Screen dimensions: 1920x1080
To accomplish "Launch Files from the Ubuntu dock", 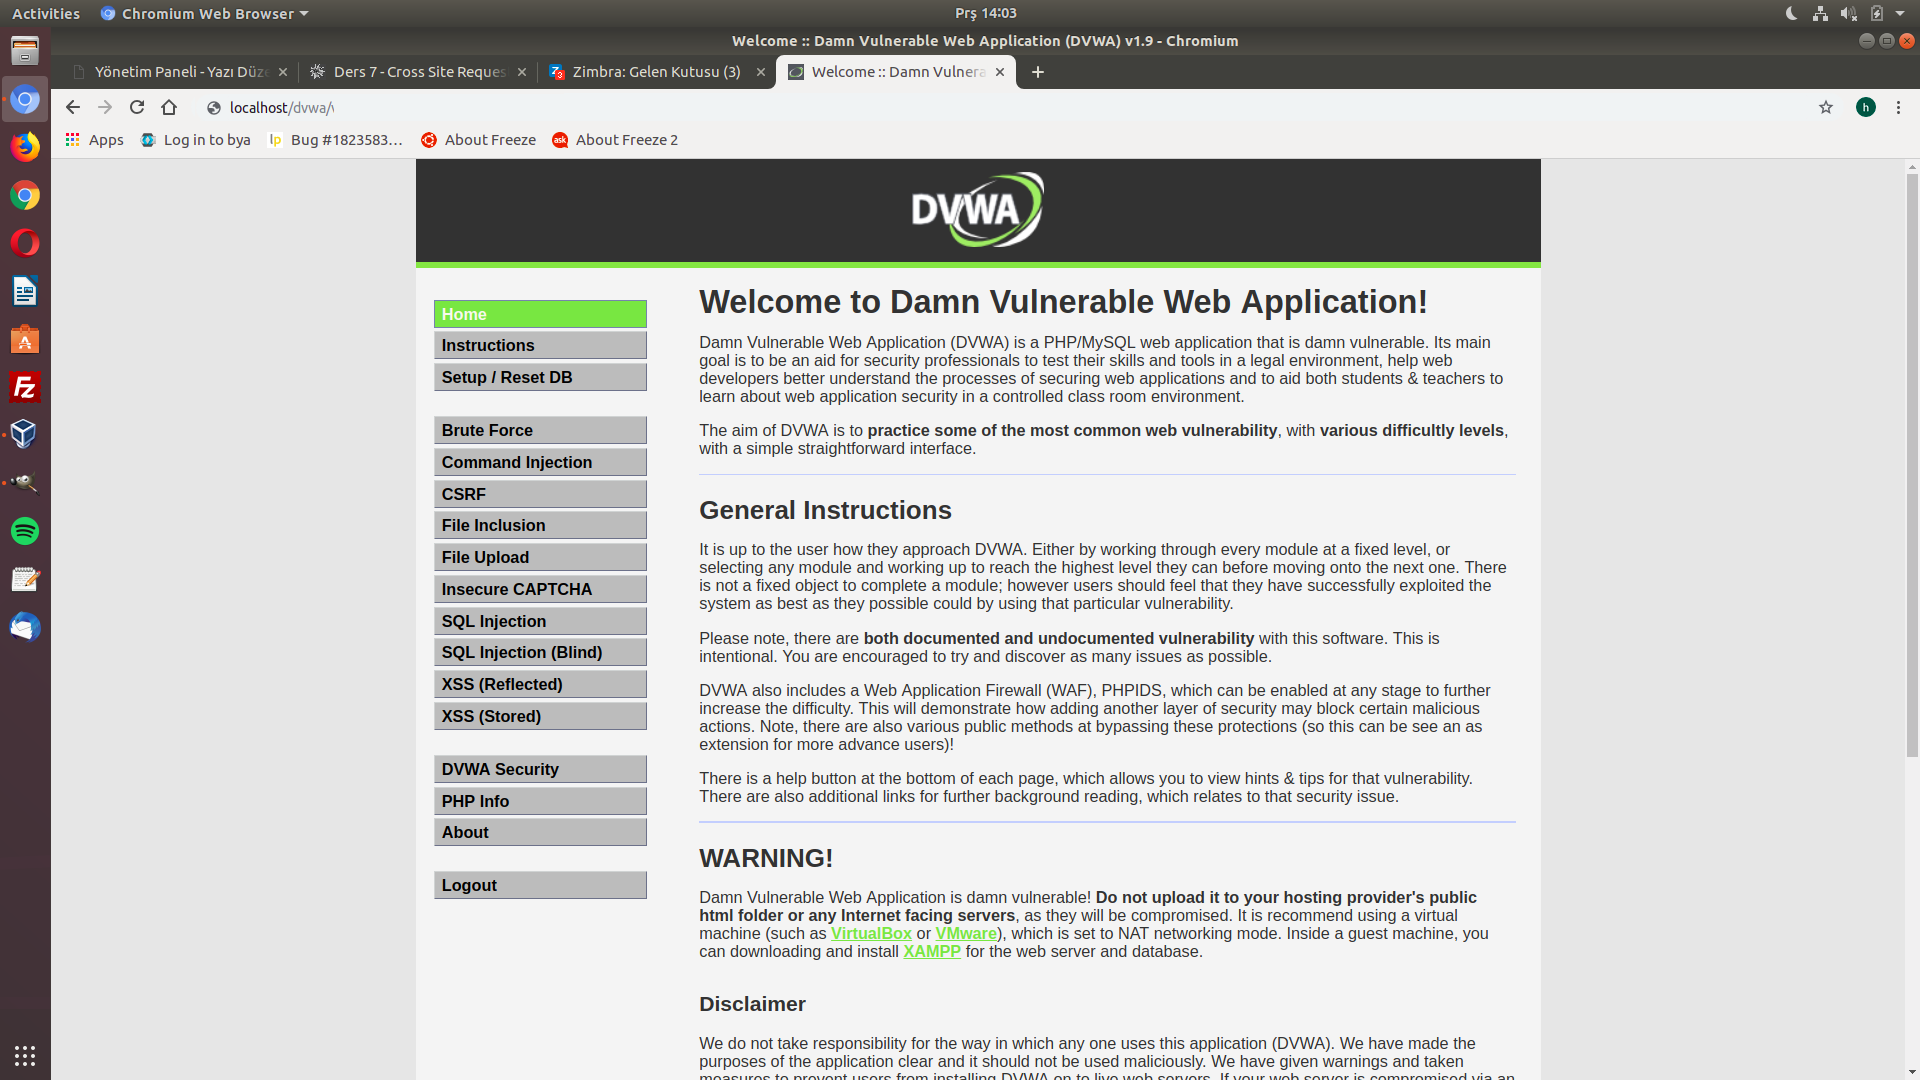I will click(25, 50).
